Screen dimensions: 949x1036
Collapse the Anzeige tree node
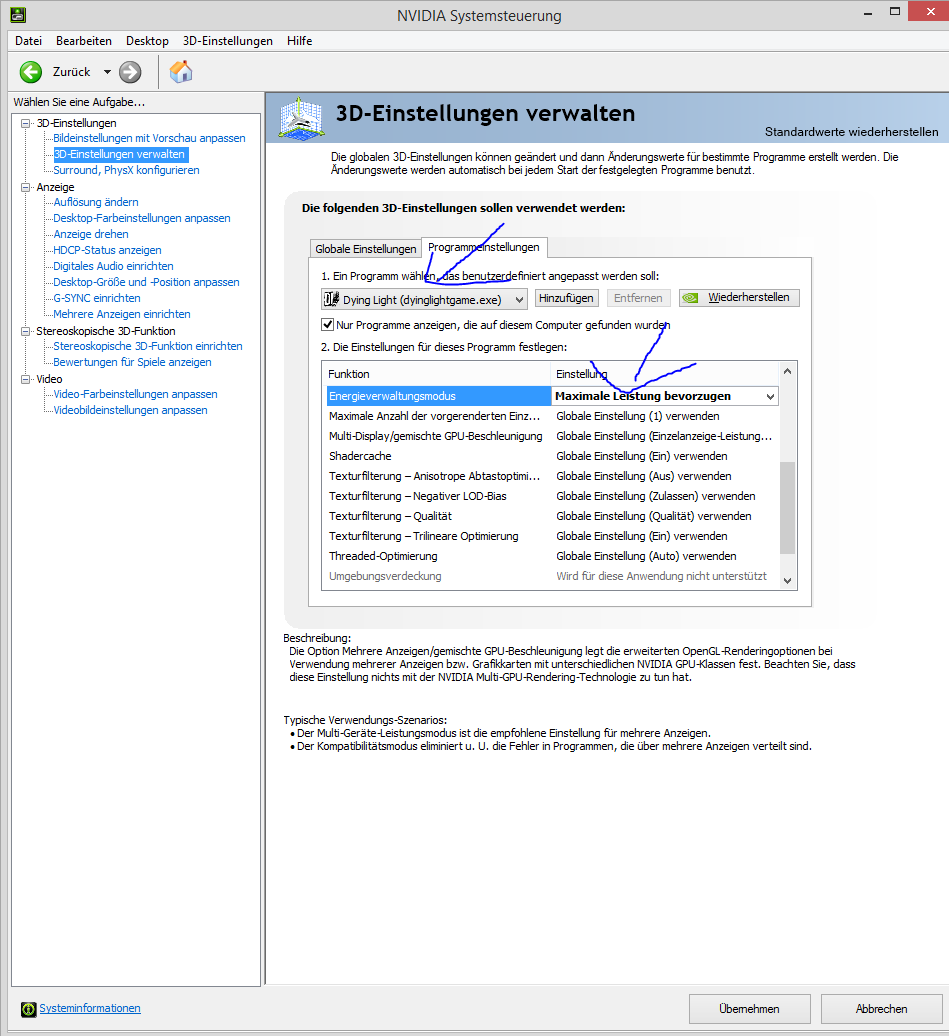(x=26, y=187)
